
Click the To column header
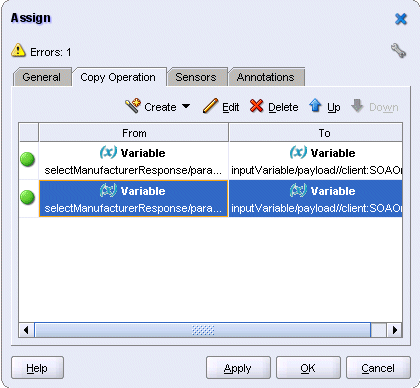pyautogui.click(x=316, y=133)
